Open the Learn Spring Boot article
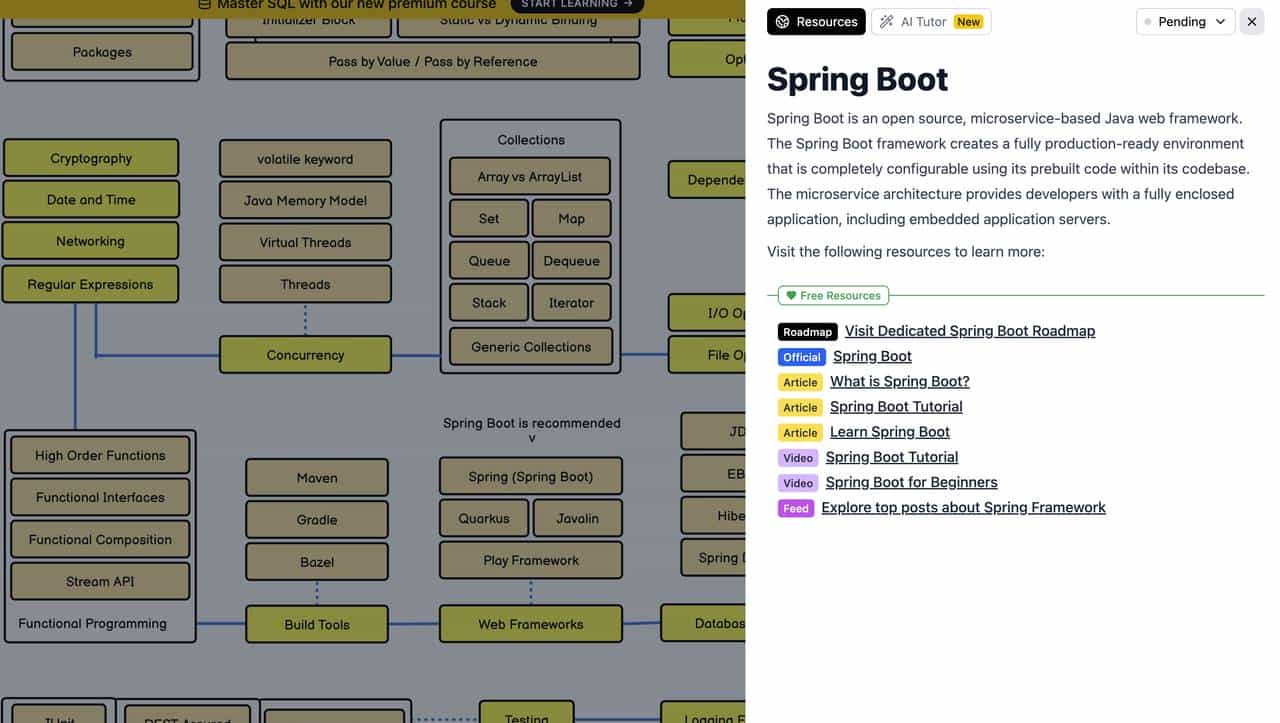This screenshot has height=723, width=1280. (889, 432)
